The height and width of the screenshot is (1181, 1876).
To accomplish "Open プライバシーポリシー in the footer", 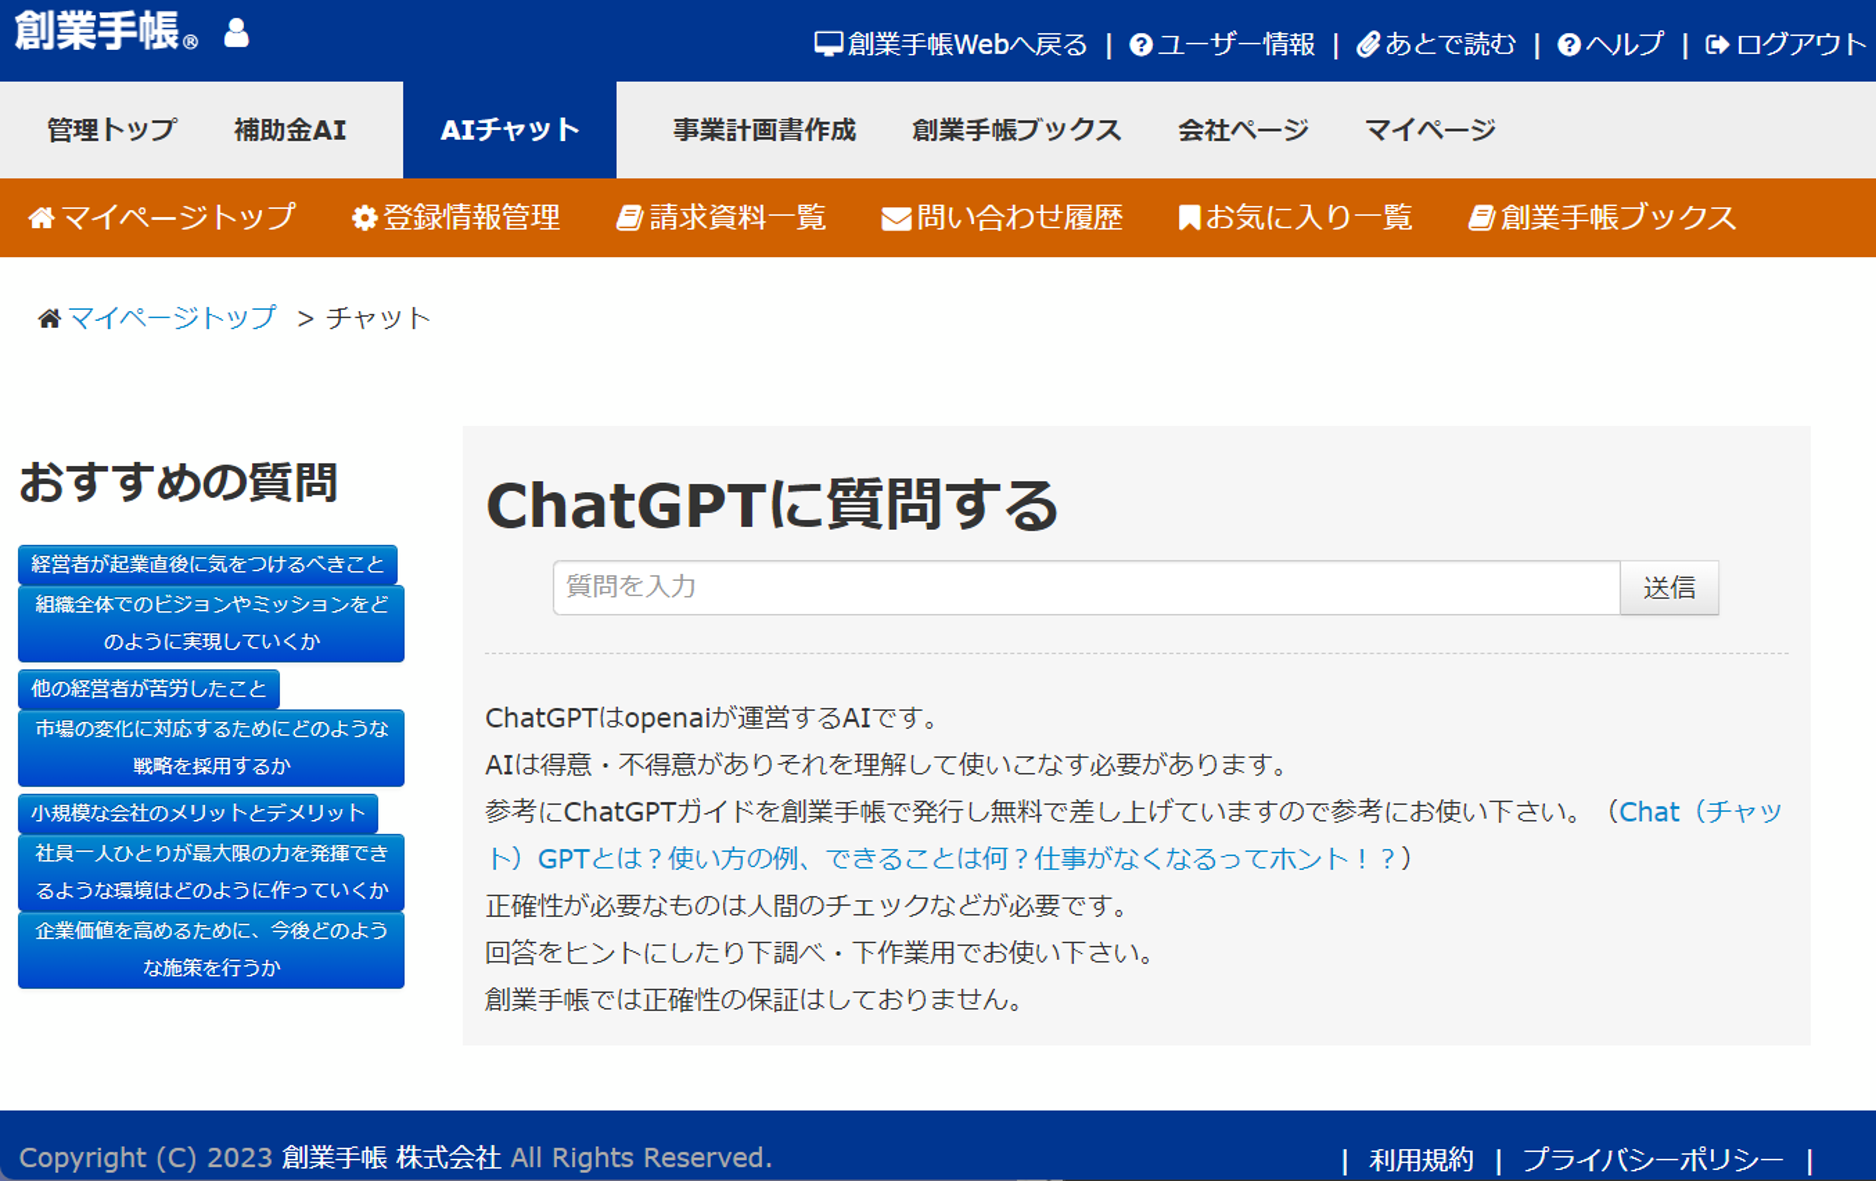I will (1653, 1160).
